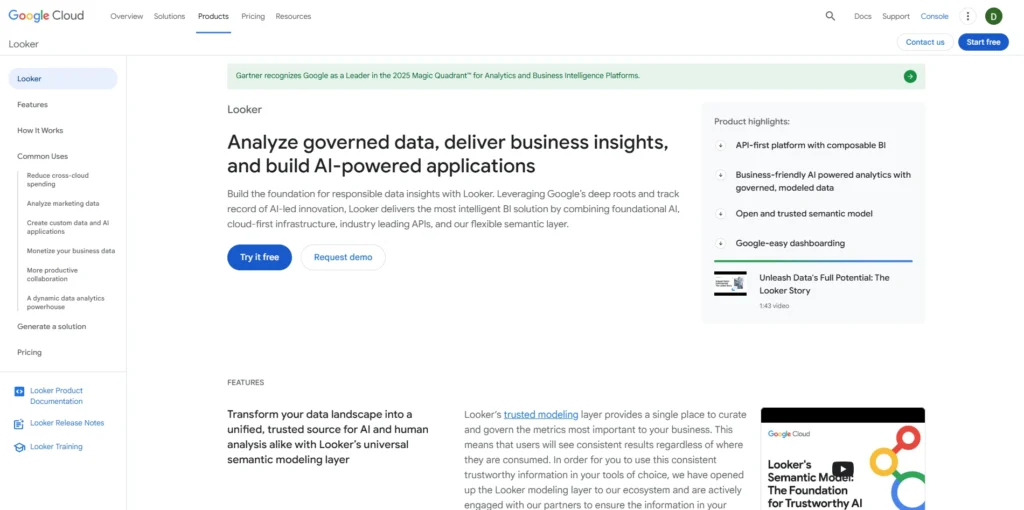Go to Pricing in top navigation
The height and width of the screenshot is (510, 1024).
tap(253, 16)
